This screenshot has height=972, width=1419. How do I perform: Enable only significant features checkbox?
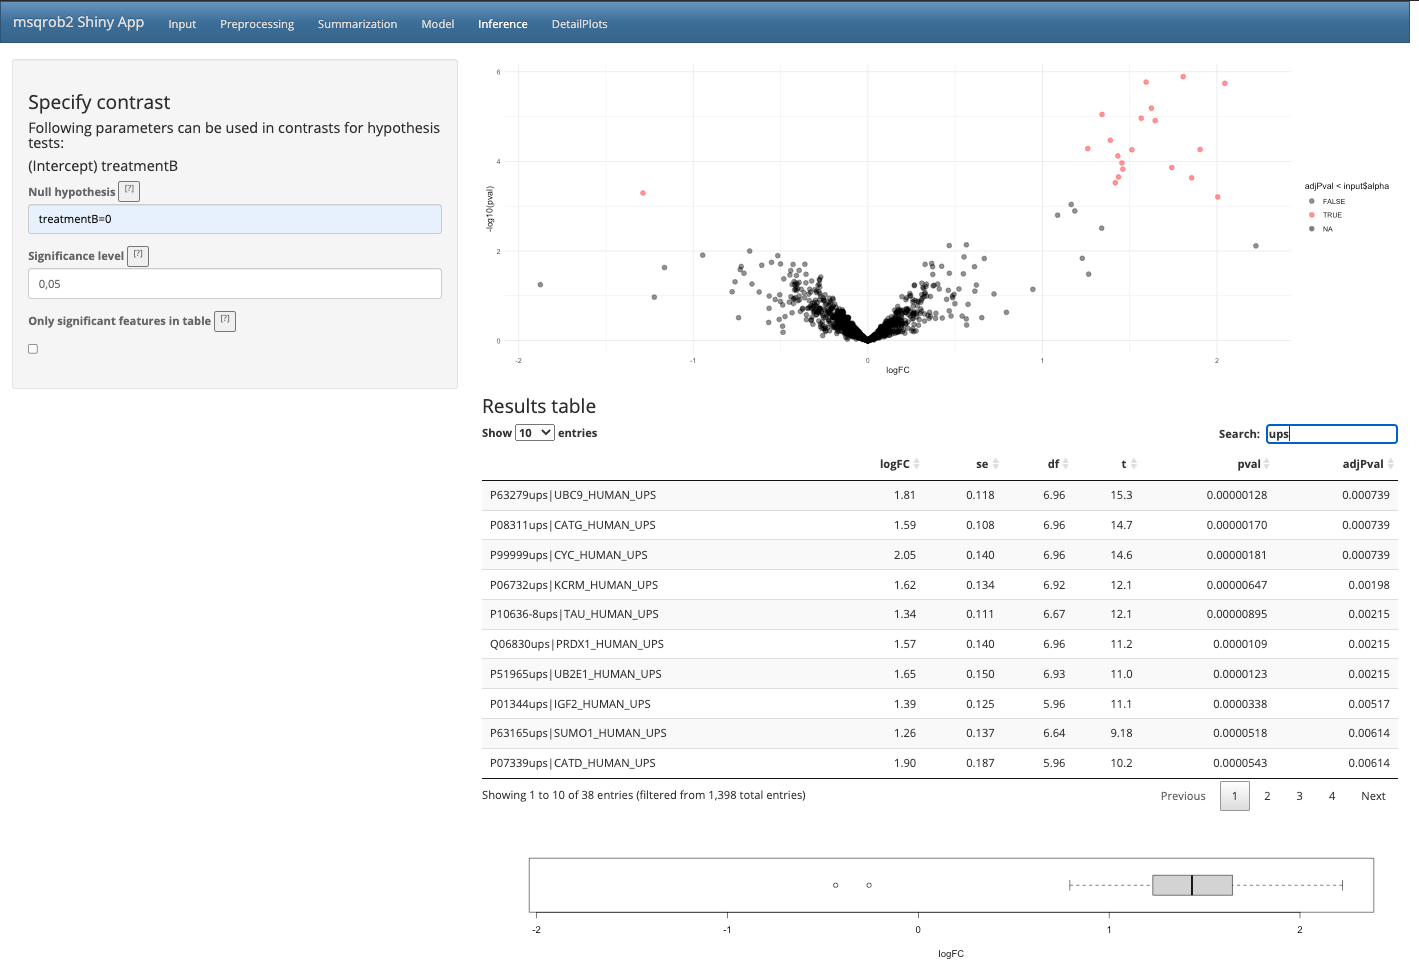33,349
